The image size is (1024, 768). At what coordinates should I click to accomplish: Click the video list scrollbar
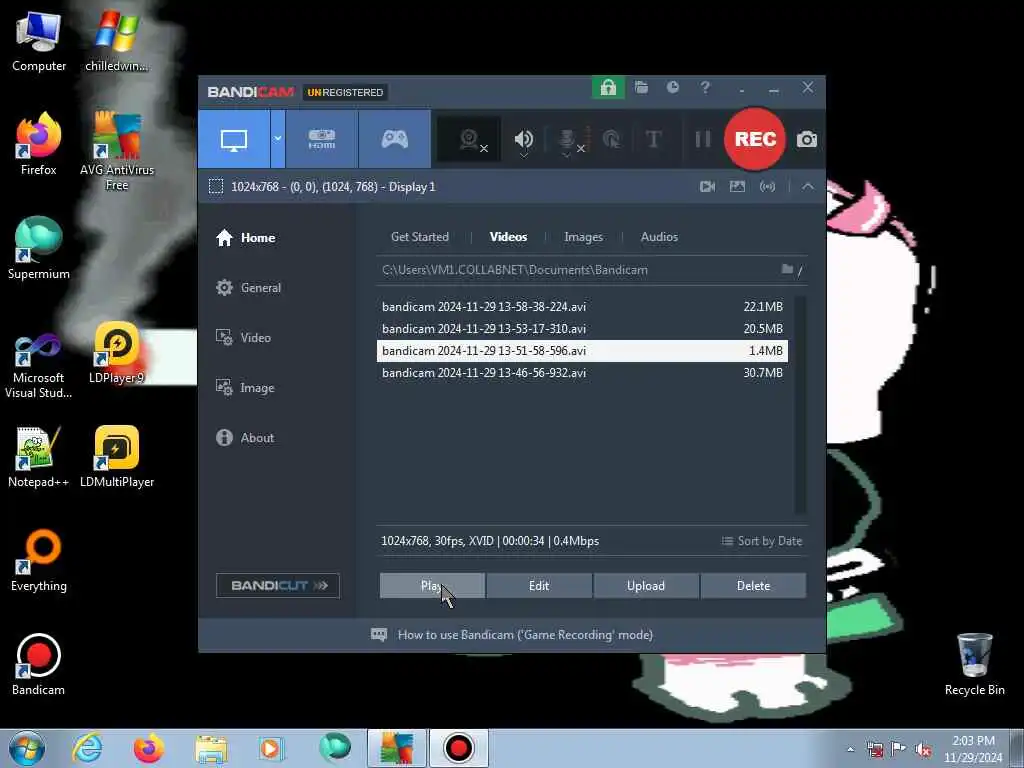[x=800, y=405]
